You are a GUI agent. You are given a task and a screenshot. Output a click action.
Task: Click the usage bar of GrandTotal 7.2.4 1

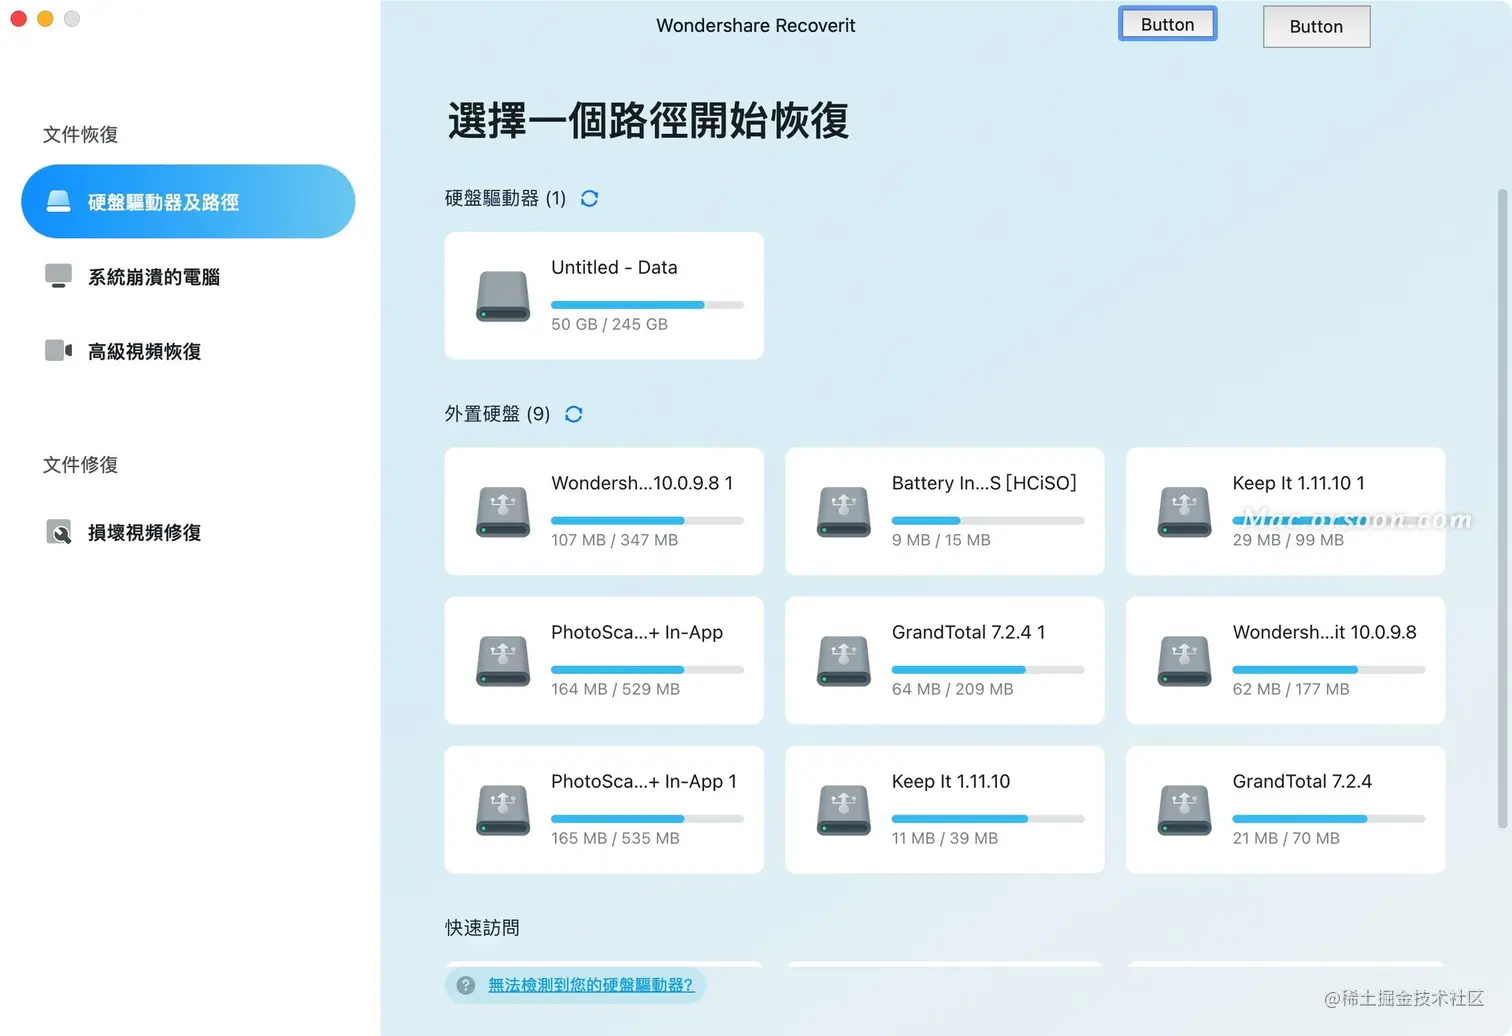click(x=988, y=670)
